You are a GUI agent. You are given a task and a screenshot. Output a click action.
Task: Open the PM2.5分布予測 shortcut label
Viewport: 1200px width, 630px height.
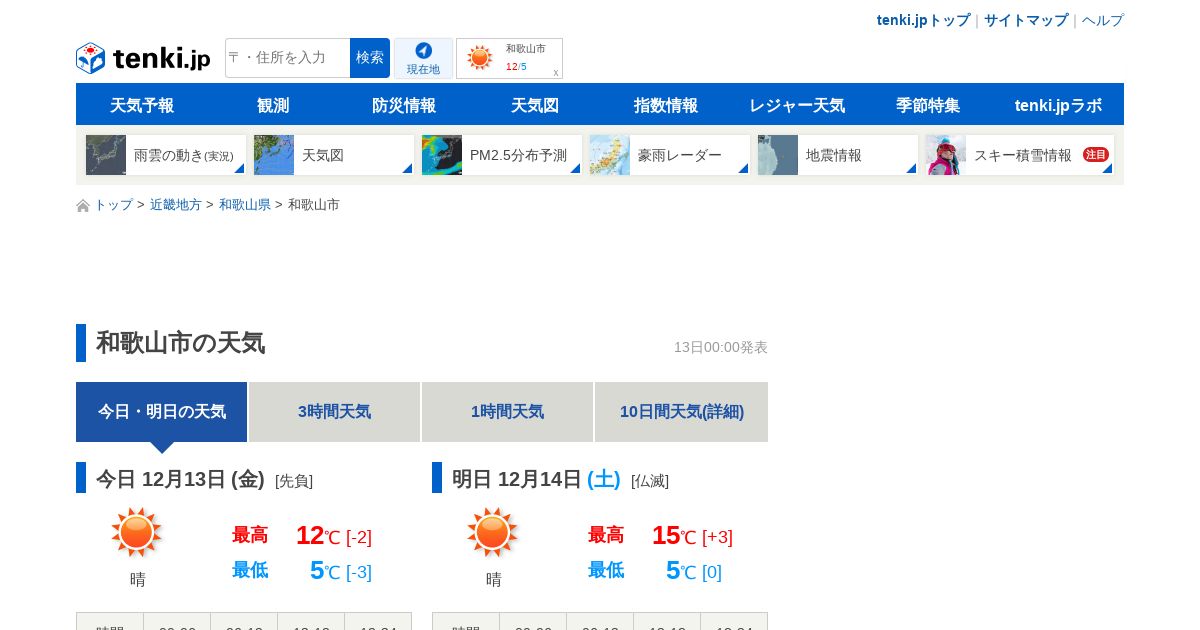518,156
